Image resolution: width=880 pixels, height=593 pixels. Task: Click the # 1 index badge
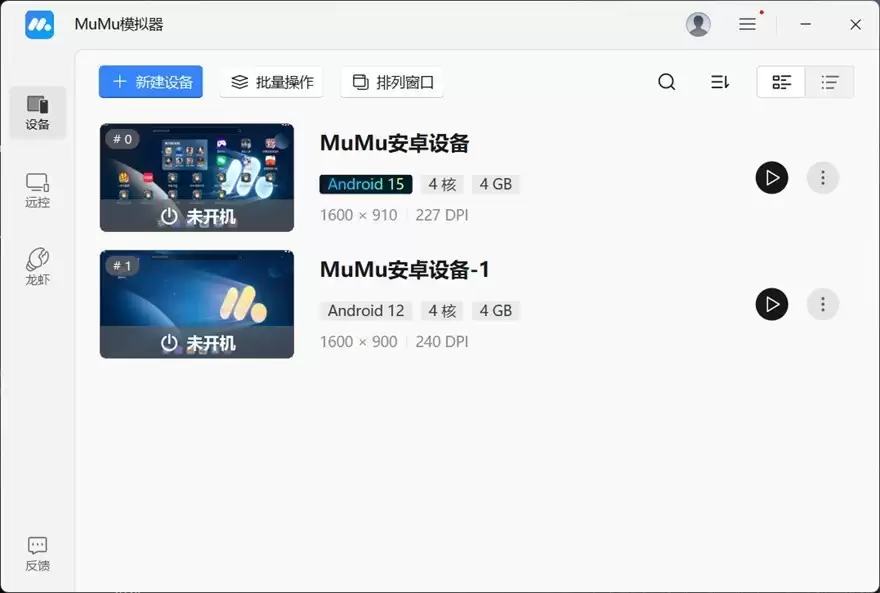pyautogui.click(x=122, y=266)
